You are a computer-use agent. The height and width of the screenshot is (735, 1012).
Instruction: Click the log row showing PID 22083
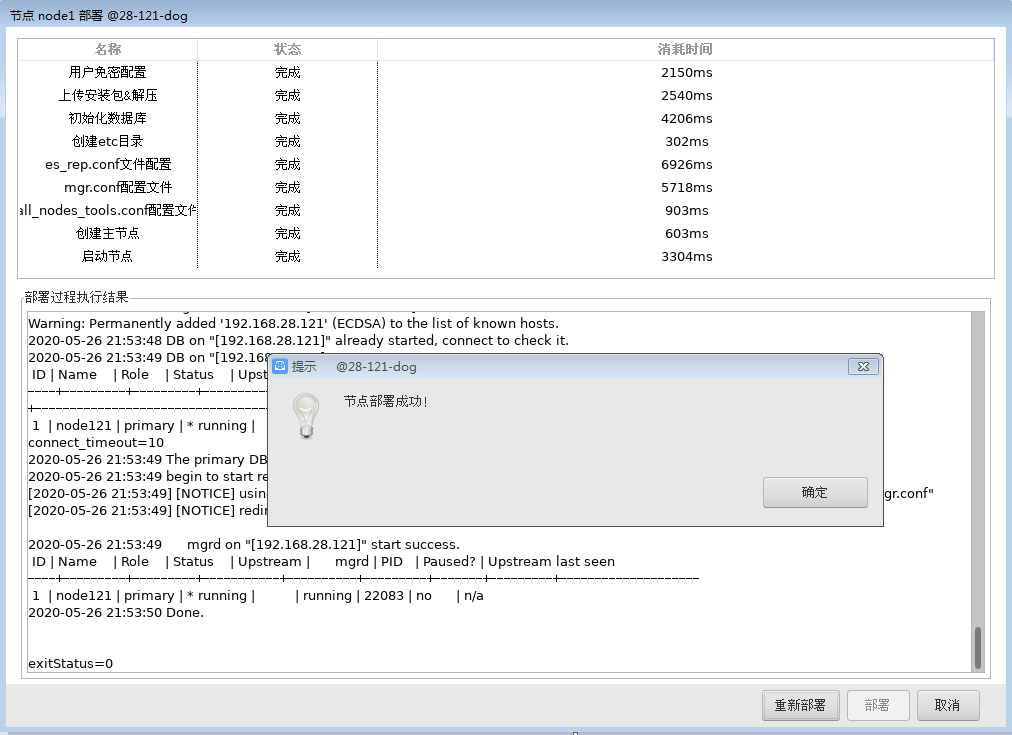tap(256, 596)
